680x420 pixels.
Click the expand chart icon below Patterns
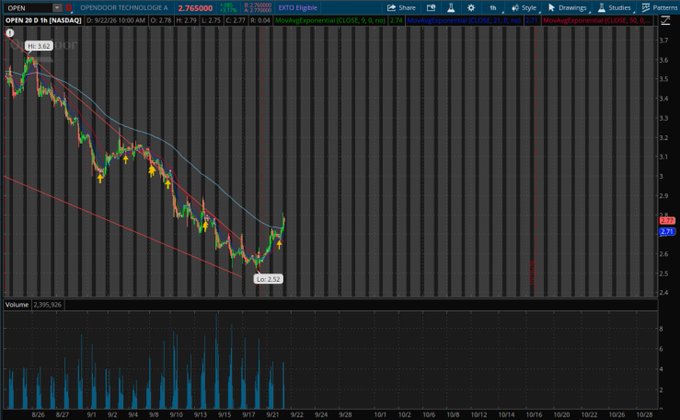665,20
